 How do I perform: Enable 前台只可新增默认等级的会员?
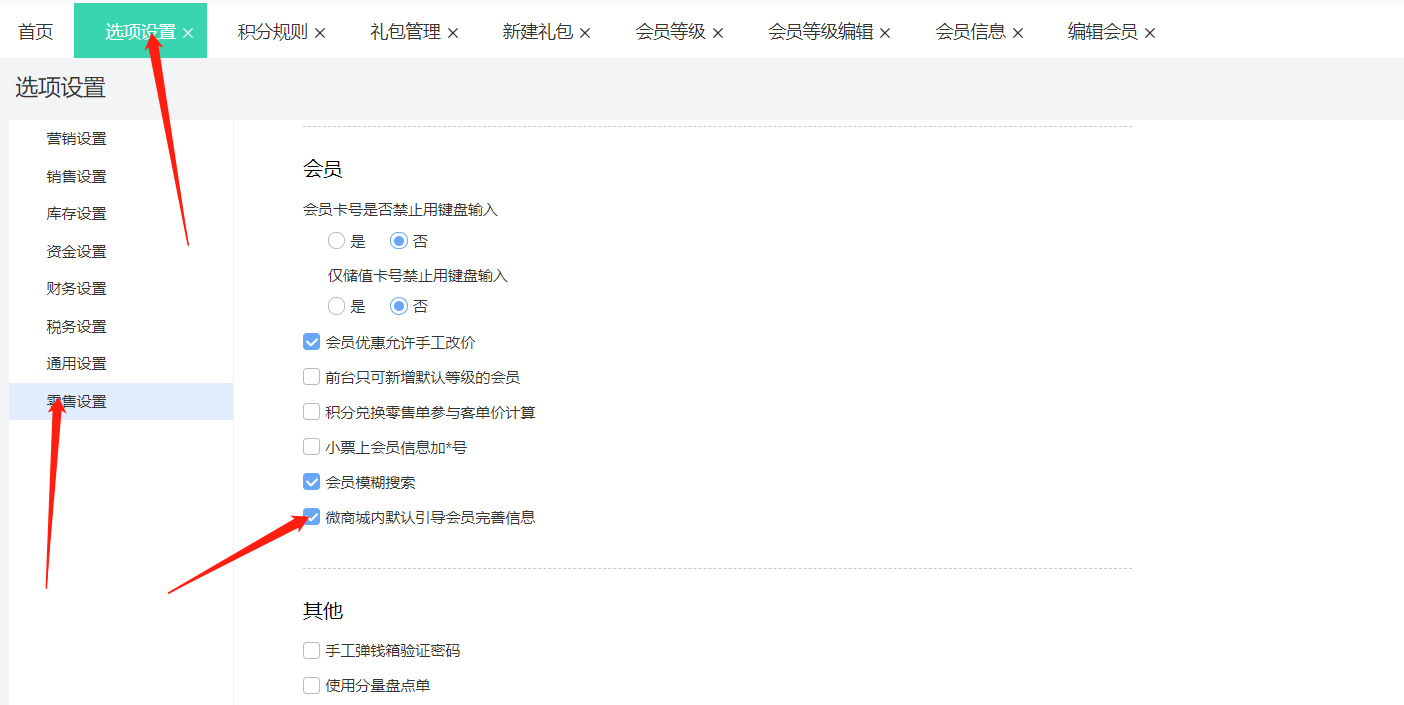click(x=311, y=376)
